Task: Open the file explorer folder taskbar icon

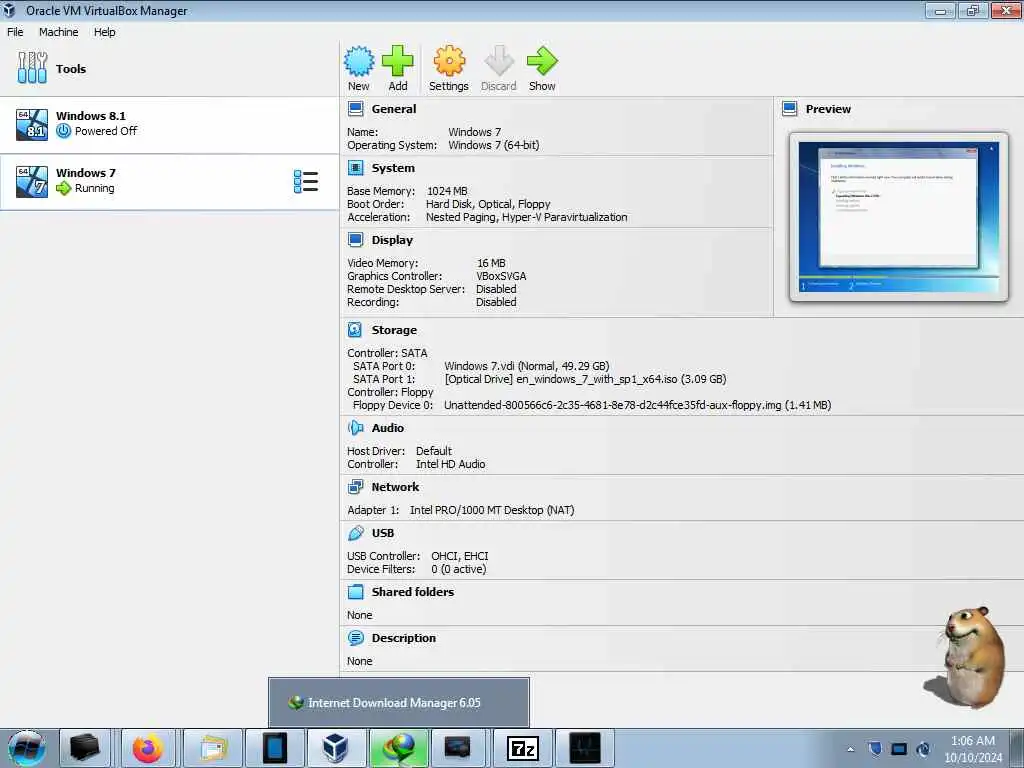Action: (x=213, y=748)
